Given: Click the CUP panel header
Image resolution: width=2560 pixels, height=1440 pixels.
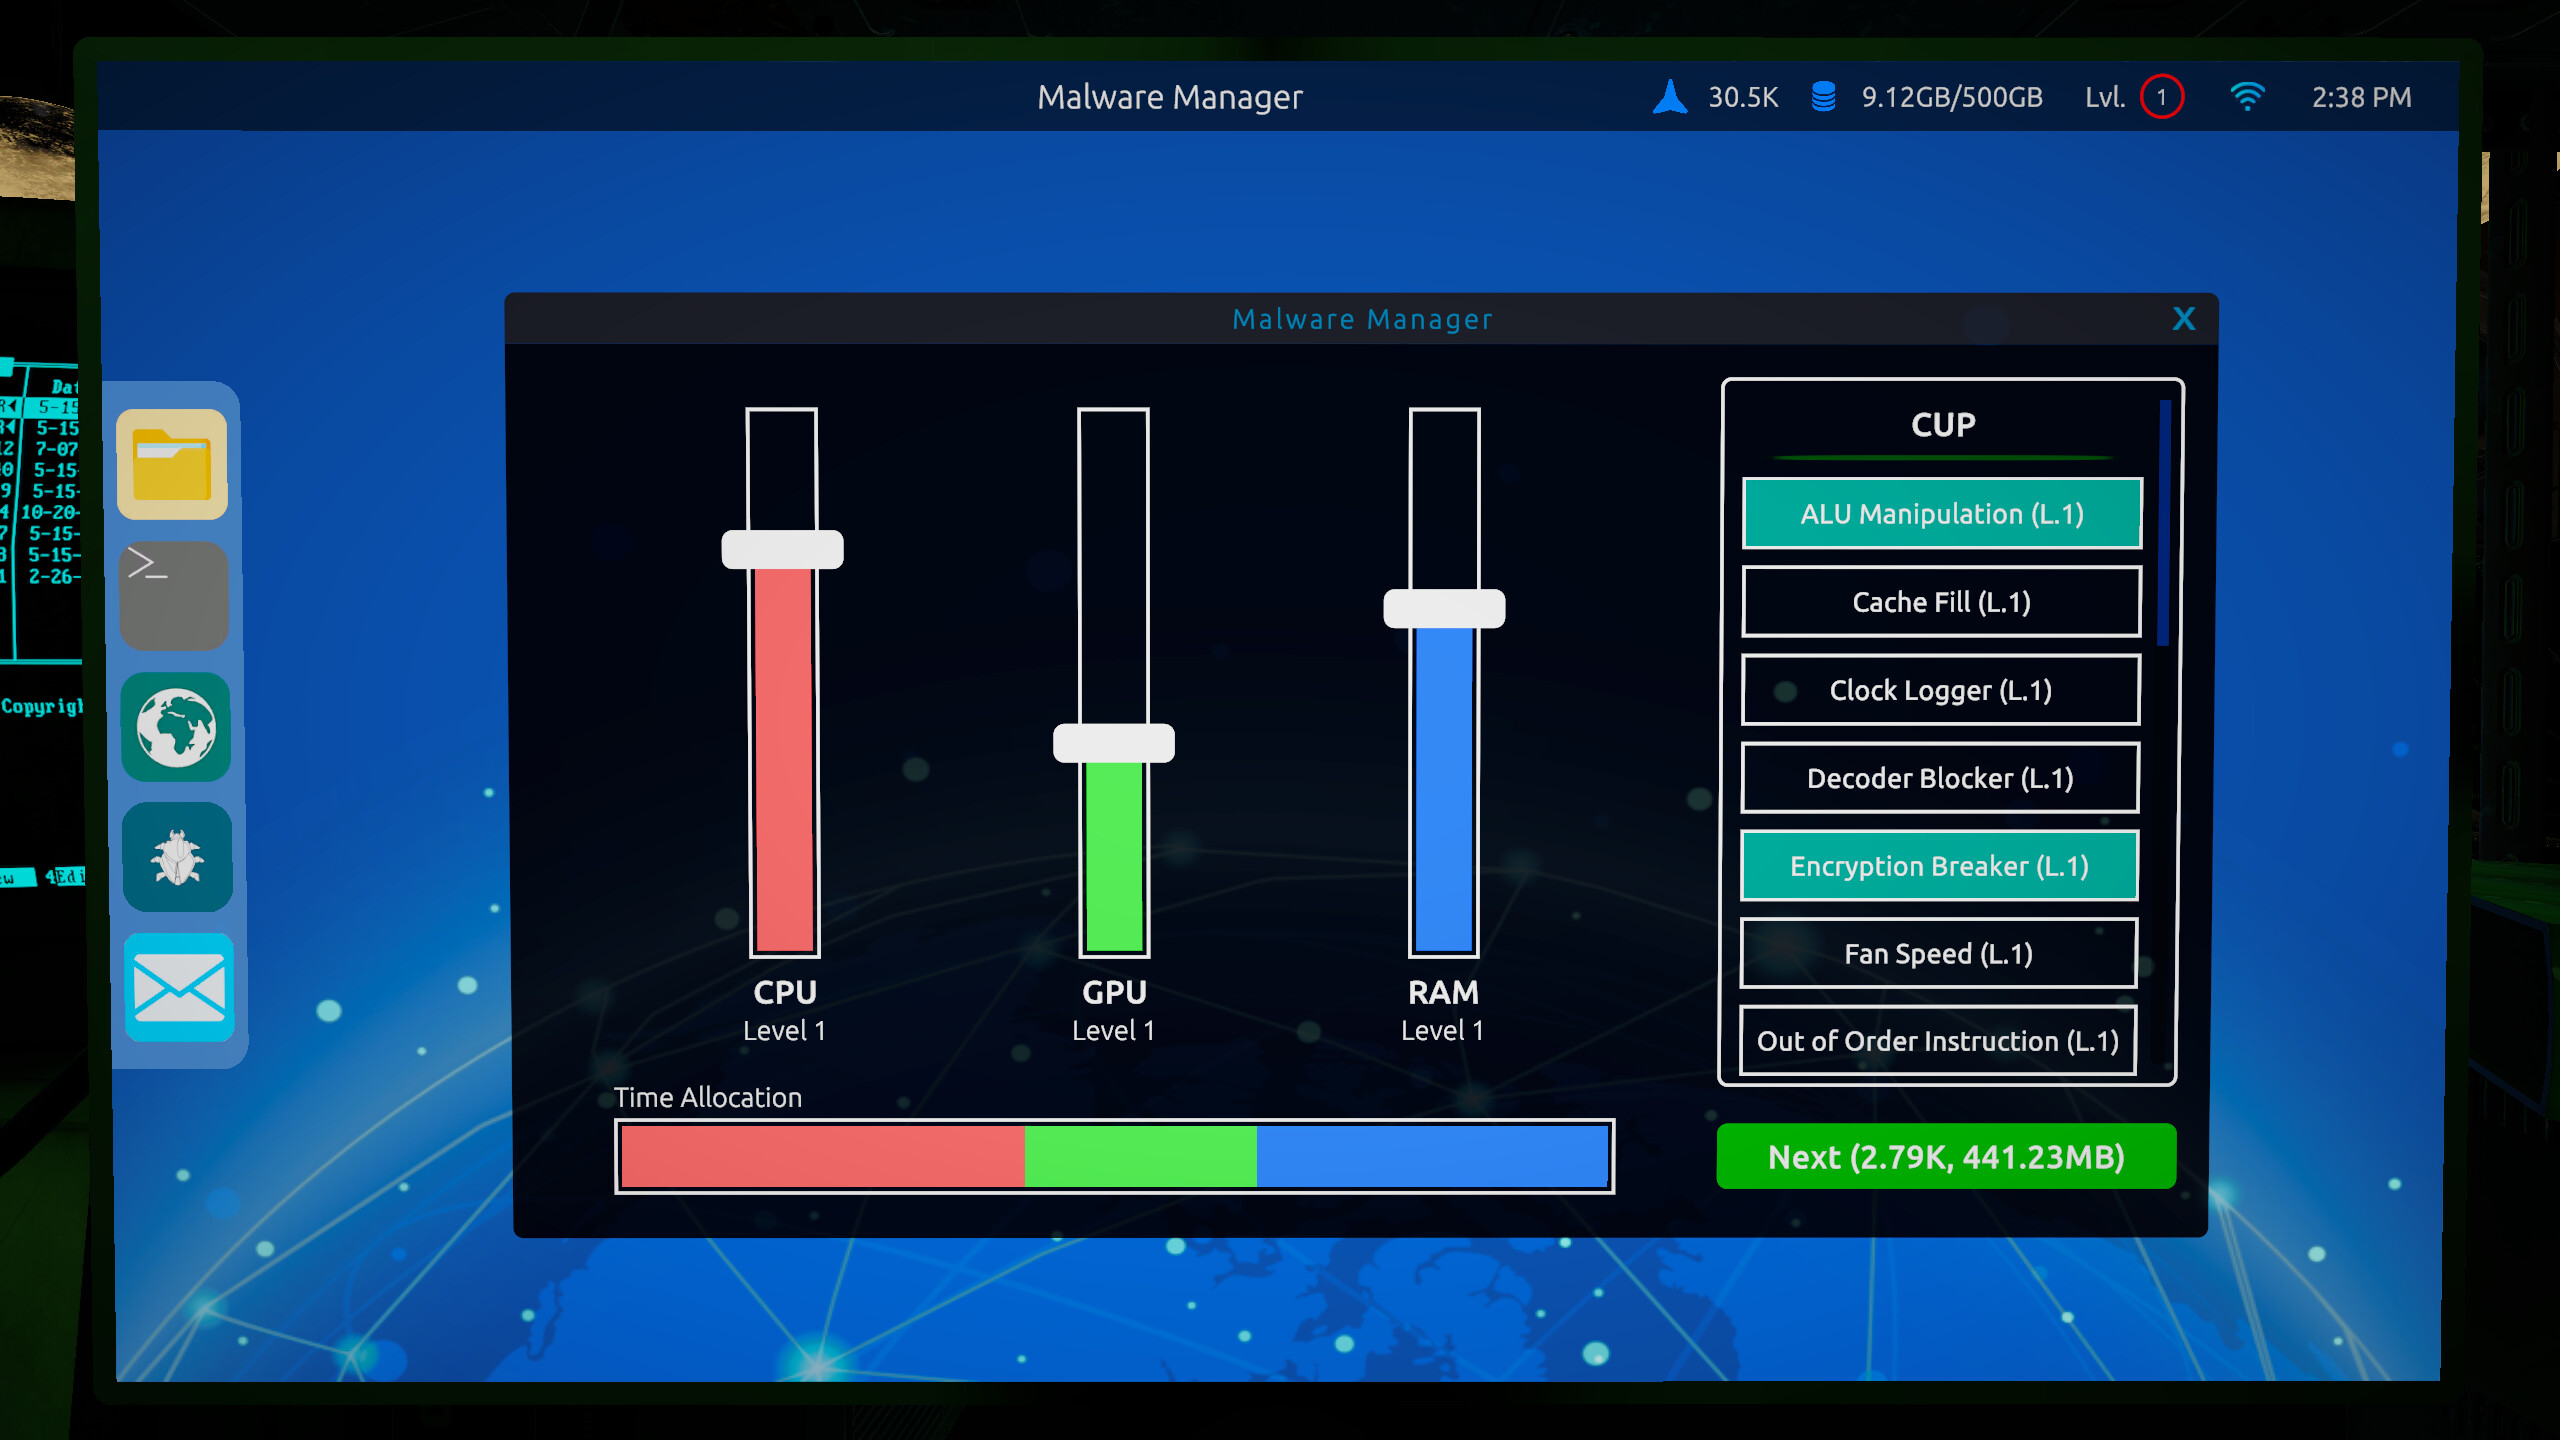Looking at the screenshot, I should (x=1941, y=424).
